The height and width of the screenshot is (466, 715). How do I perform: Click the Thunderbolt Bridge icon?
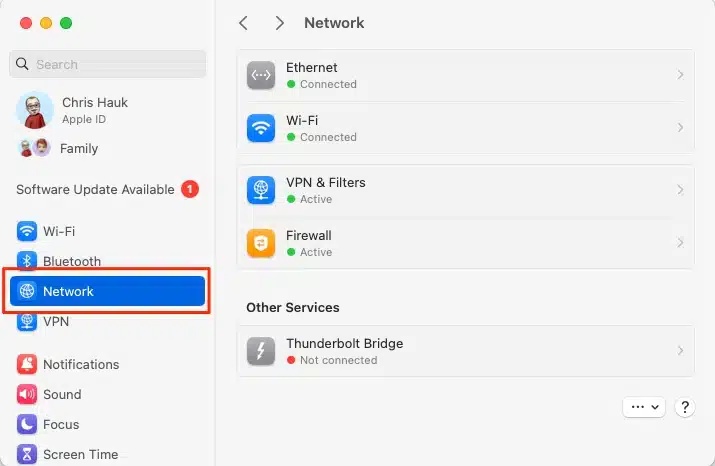point(261,351)
